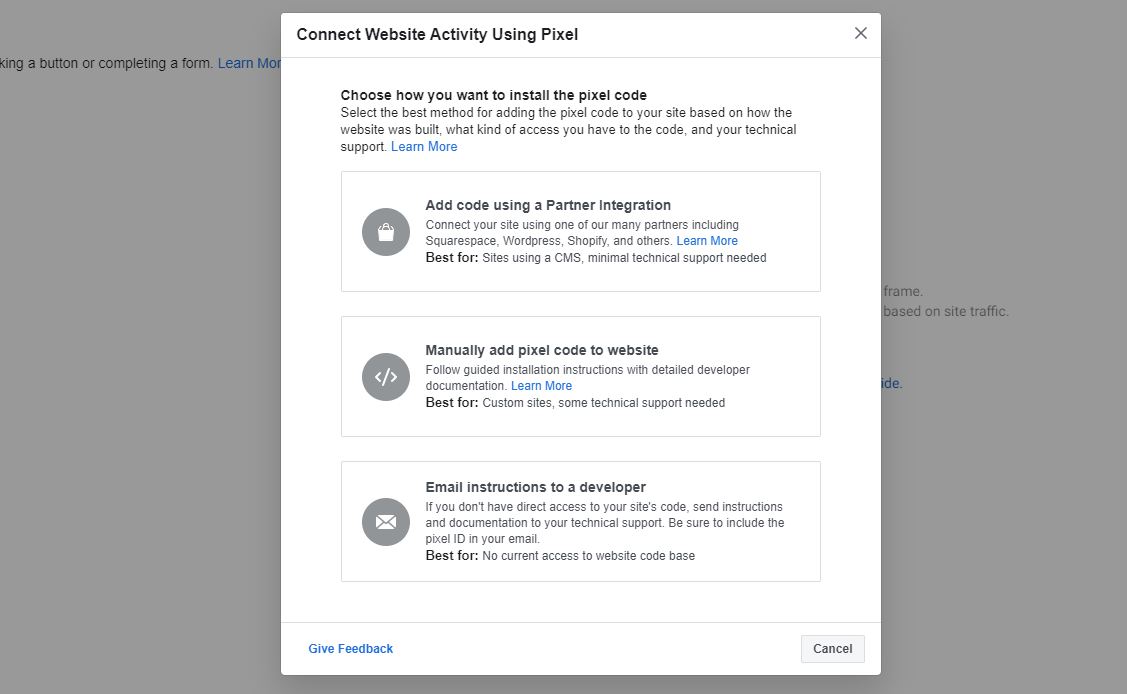Open Learn More link in Partner Integration option
Screen dimensions: 1127x694
[707, 241]
